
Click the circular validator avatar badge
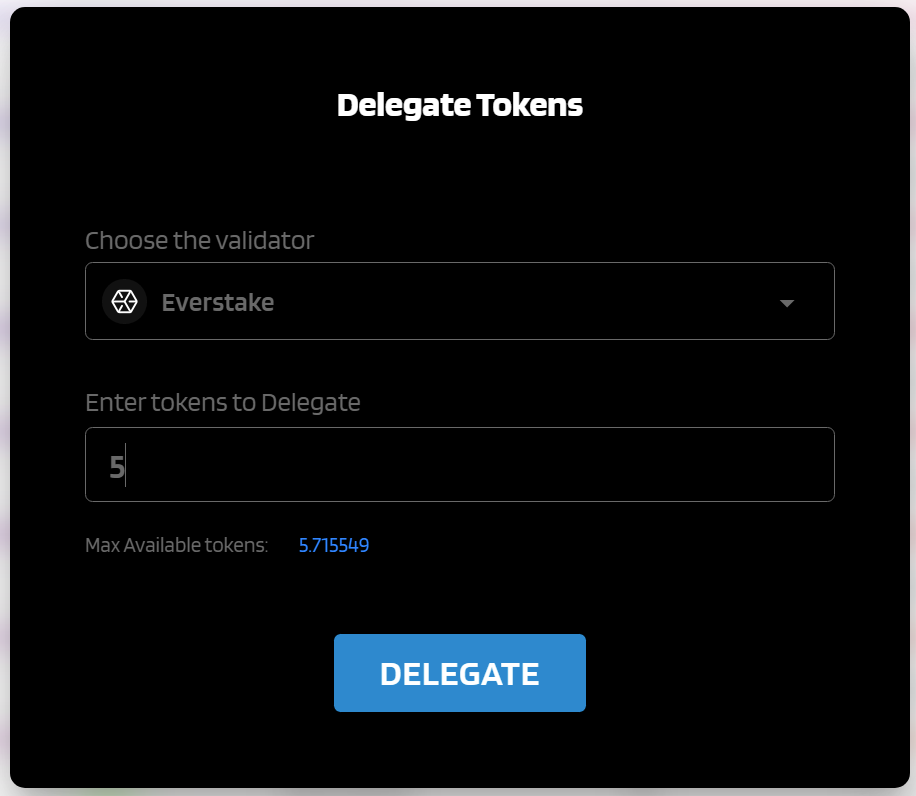tap(124, 301)
